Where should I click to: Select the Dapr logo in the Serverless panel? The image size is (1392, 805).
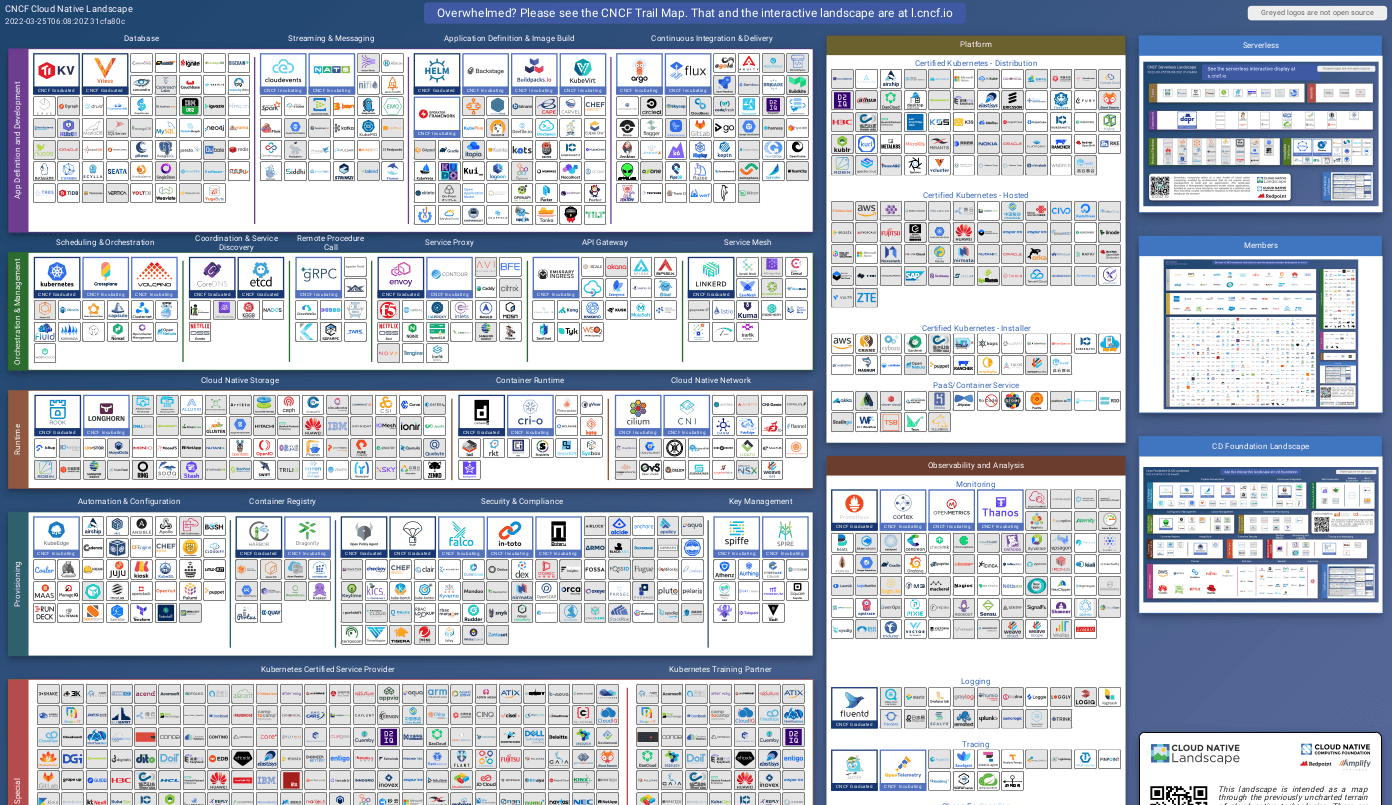tap(1187, 119)
